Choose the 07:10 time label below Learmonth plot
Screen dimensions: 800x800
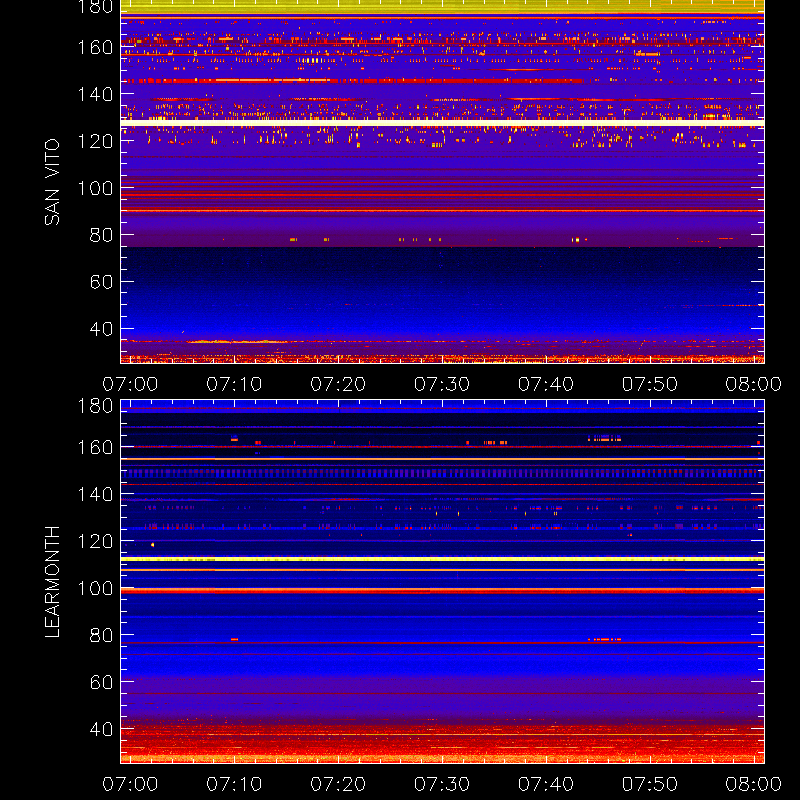pyautogui.click(x=234, y=784)
